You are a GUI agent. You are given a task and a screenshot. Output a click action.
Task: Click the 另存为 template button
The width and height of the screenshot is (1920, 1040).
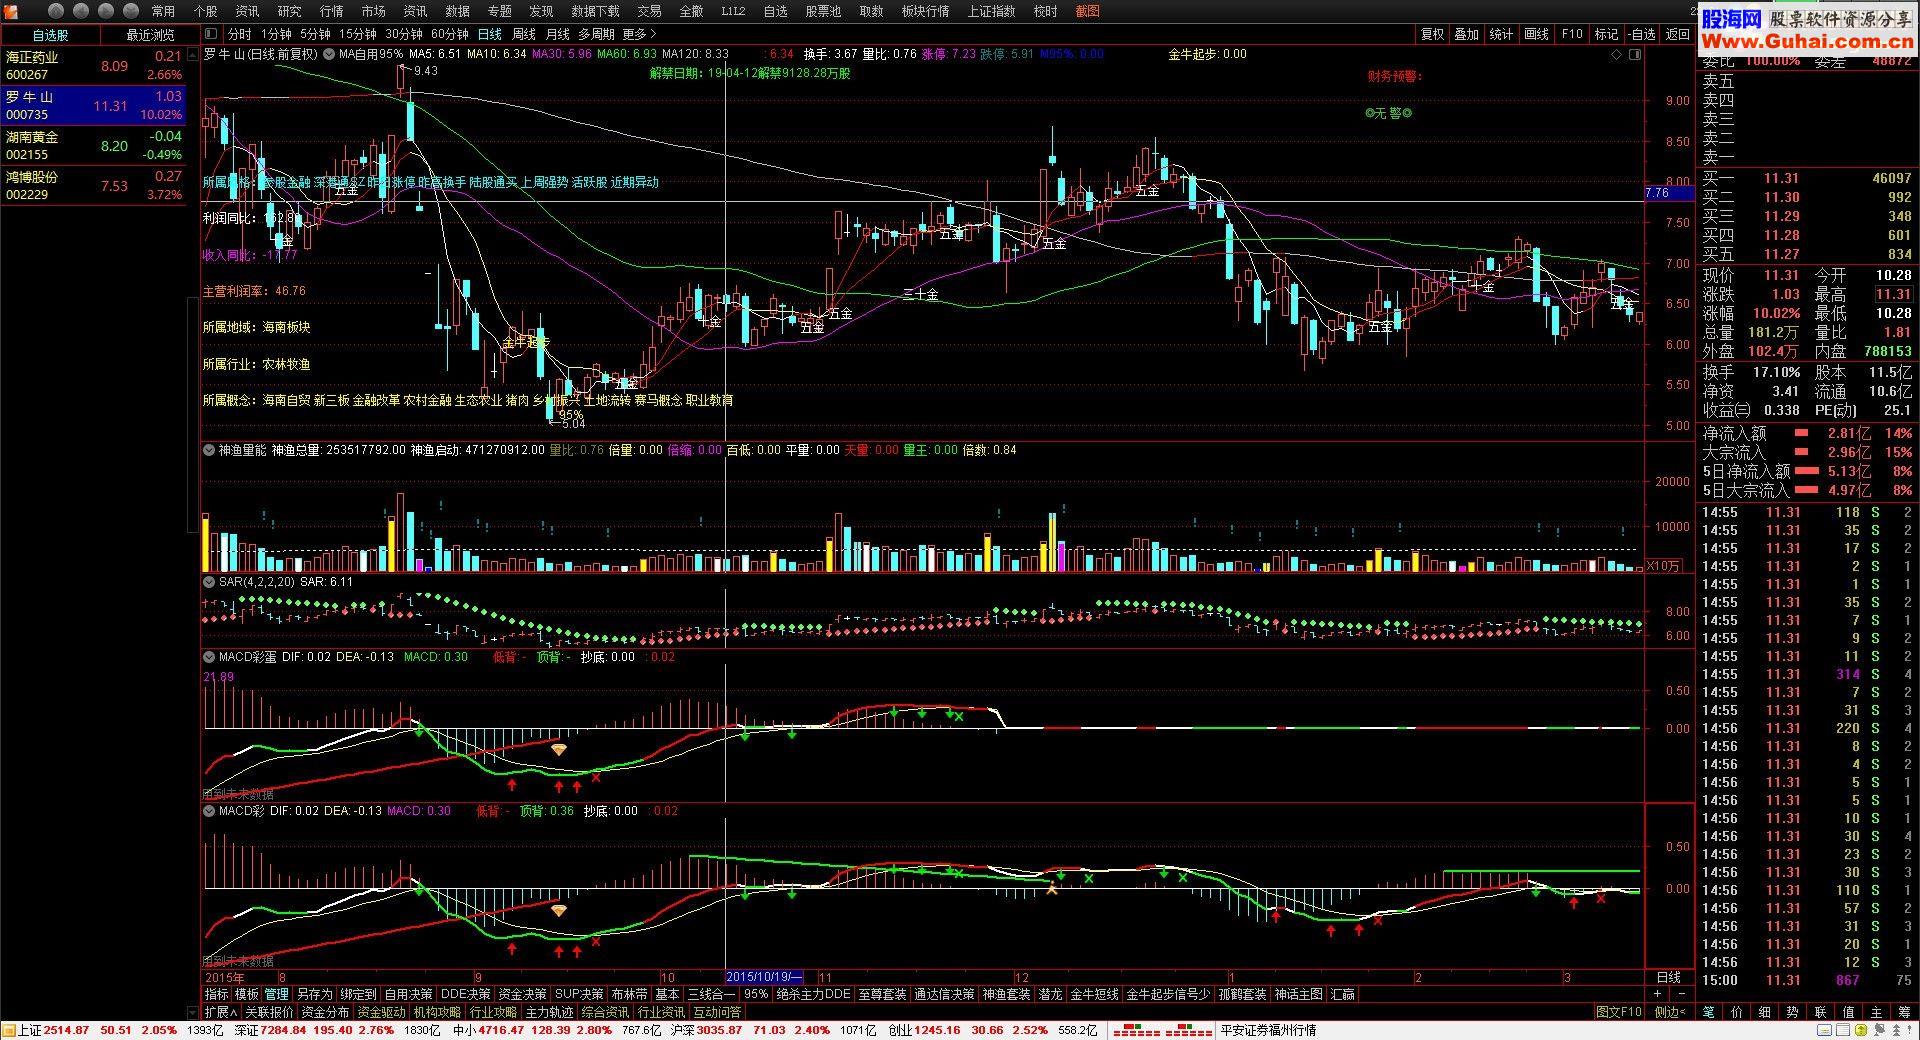click(314, 994)
